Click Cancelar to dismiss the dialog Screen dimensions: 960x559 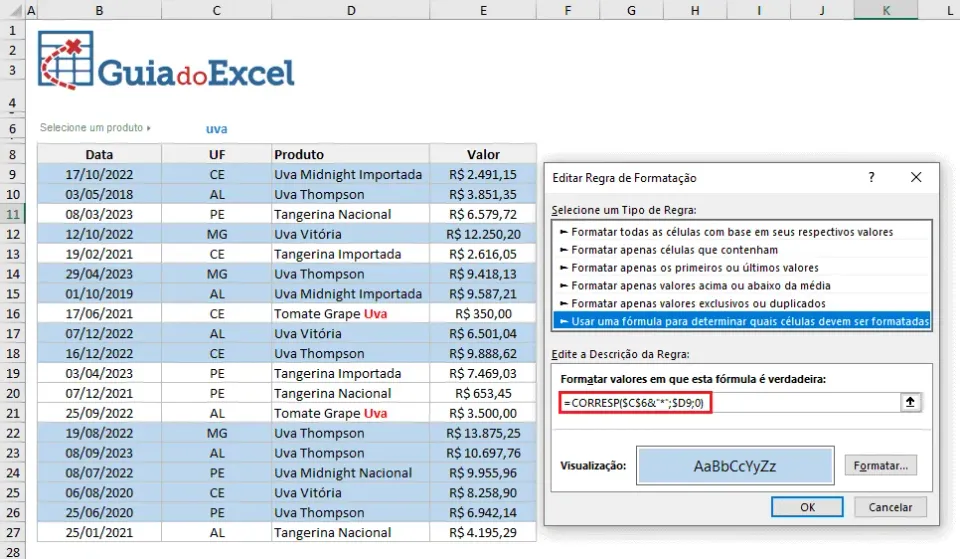tap(890, 507)
